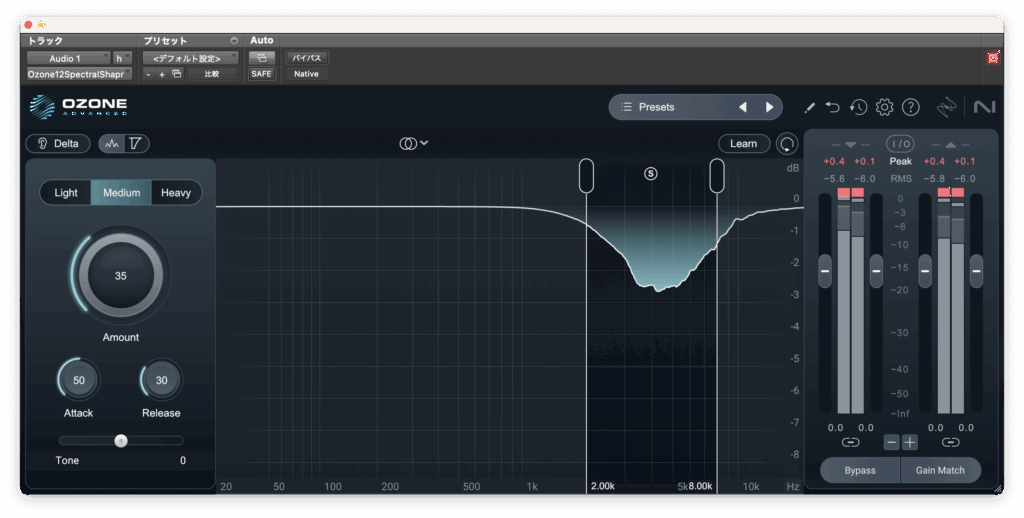
Task: Go to the previous preset arrow
Action: (743, 107)
